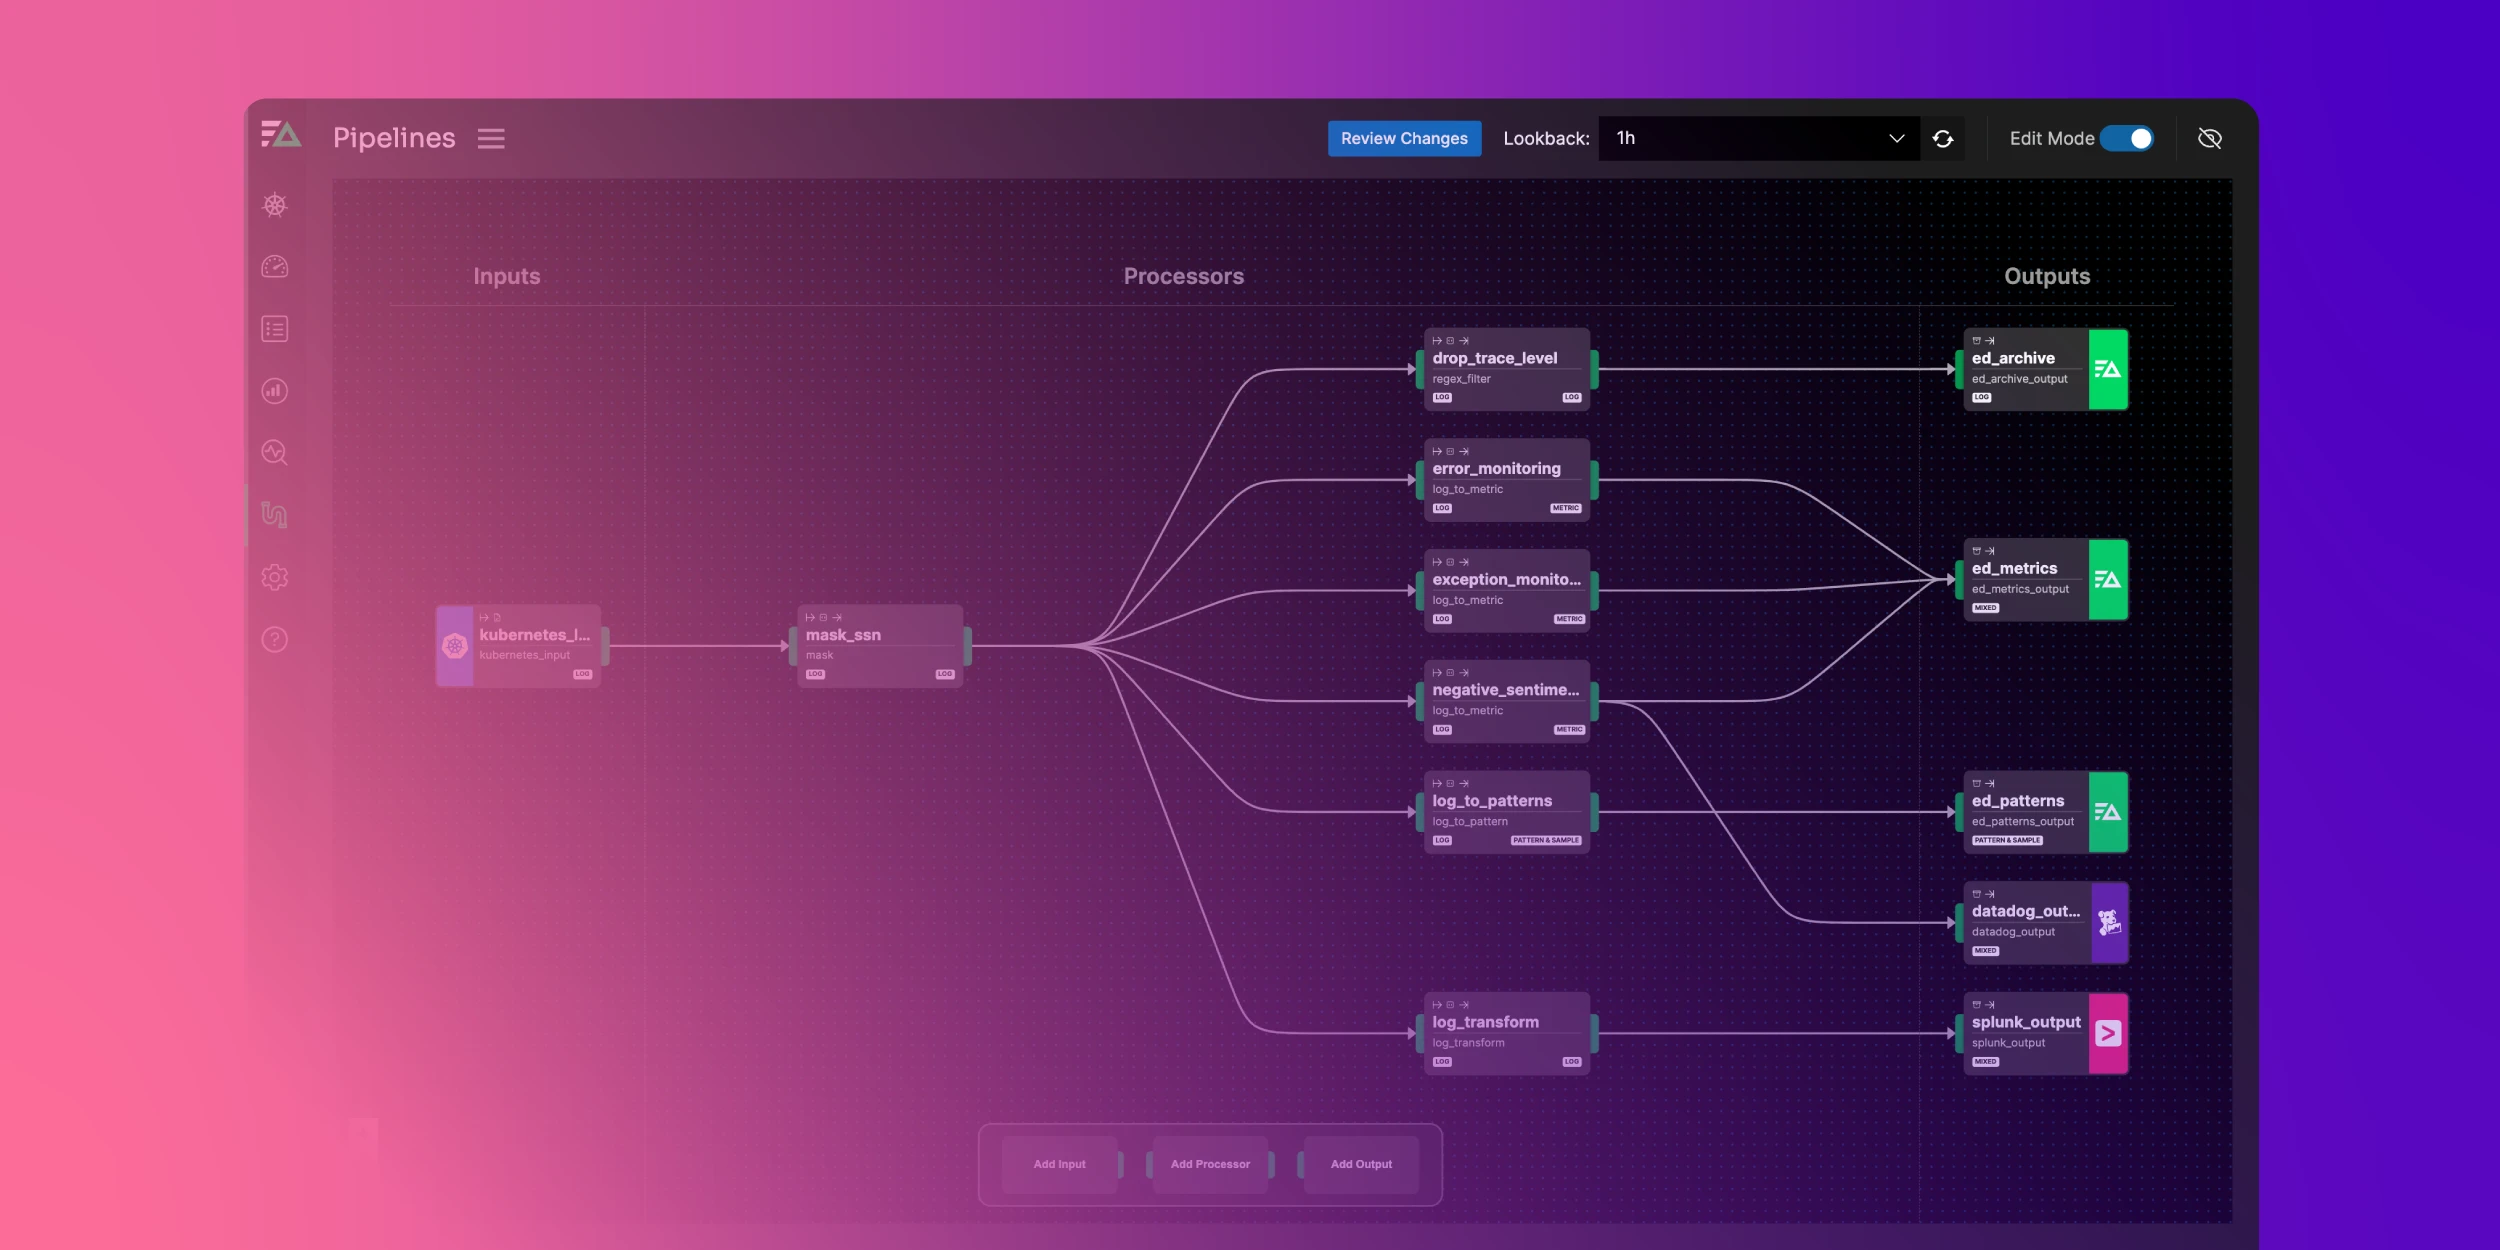Click the Splunk logo on splunk_output node
The width and height of the screenshot is (2500, 1250).
coord(2108,1033)
